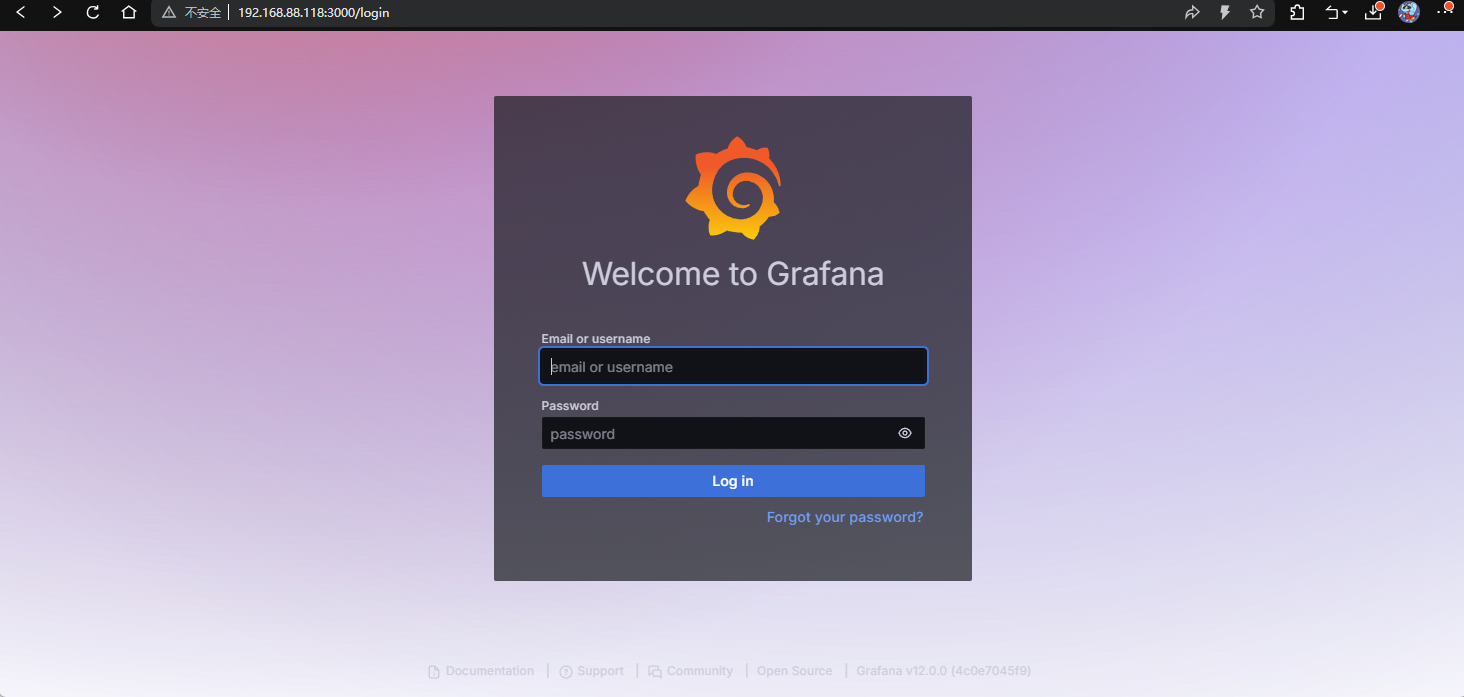Click the Password field label
The image size is (1464, 697).
pos(570,406)
